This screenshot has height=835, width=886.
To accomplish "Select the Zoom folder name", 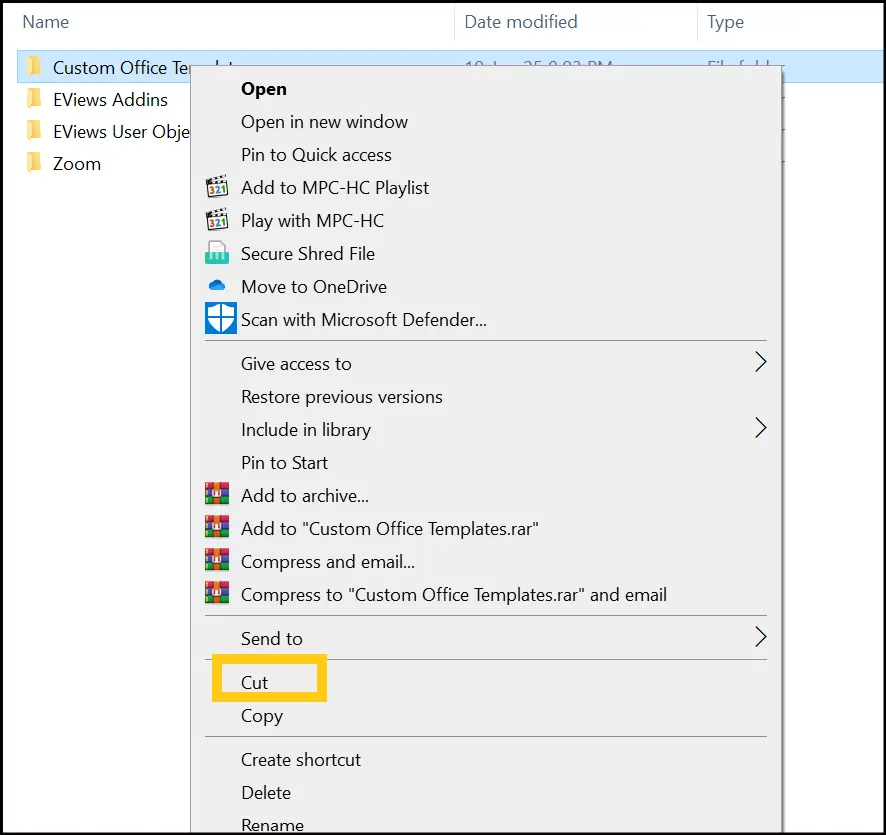I will (x=77, y=164).
